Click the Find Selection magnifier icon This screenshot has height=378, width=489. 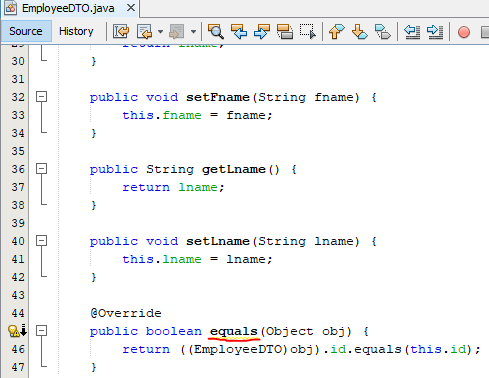(216, 32)
